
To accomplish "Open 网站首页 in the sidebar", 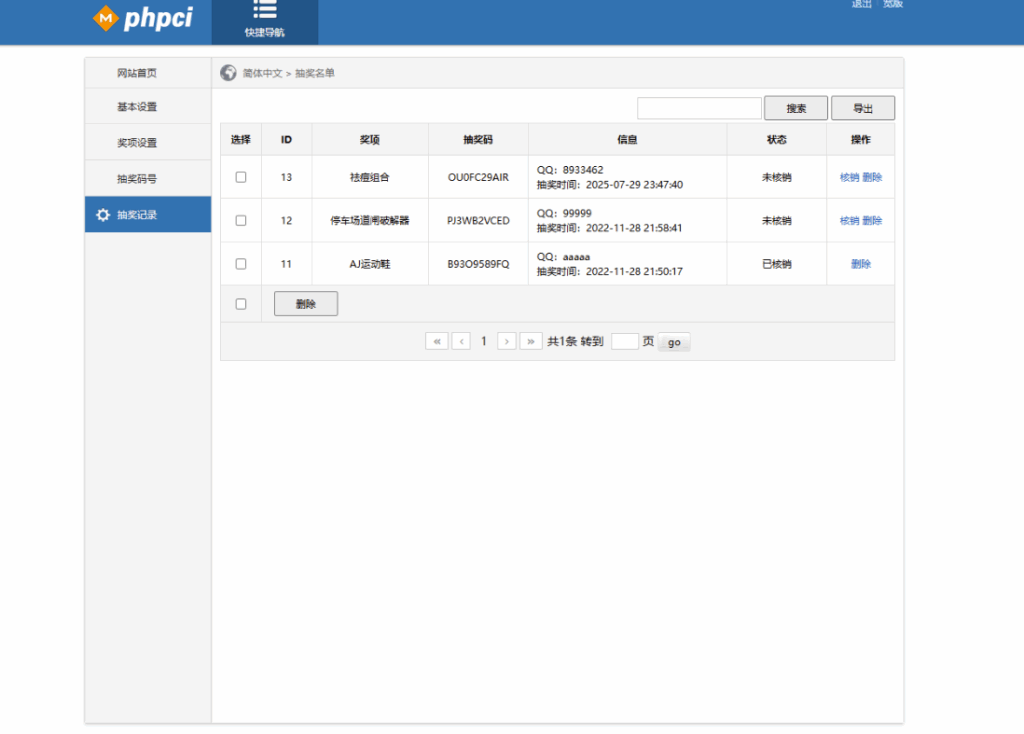I will tap(148, 73).
